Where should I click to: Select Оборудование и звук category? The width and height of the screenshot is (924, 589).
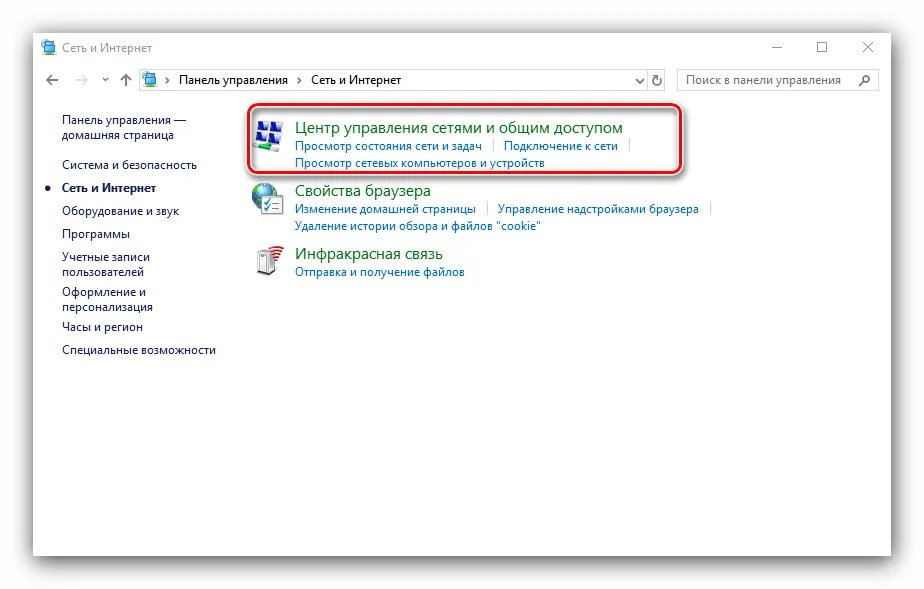tap(120, 211)
